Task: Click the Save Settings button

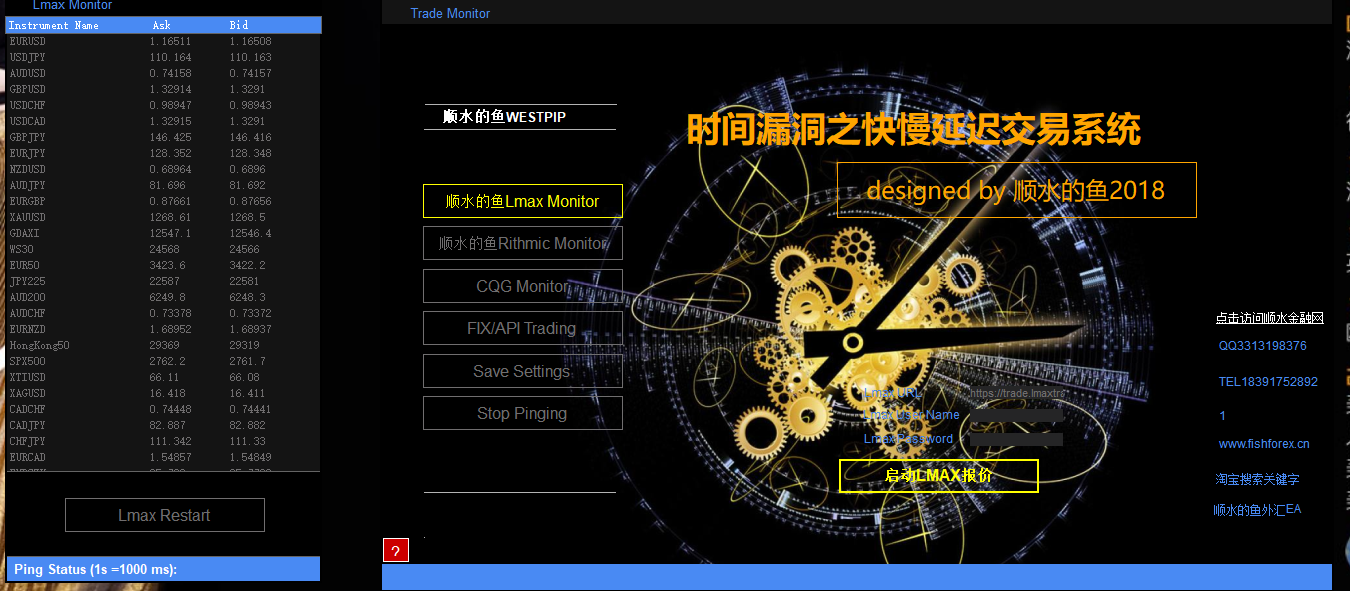Action: pyautogui.click(x=522, y=371)
